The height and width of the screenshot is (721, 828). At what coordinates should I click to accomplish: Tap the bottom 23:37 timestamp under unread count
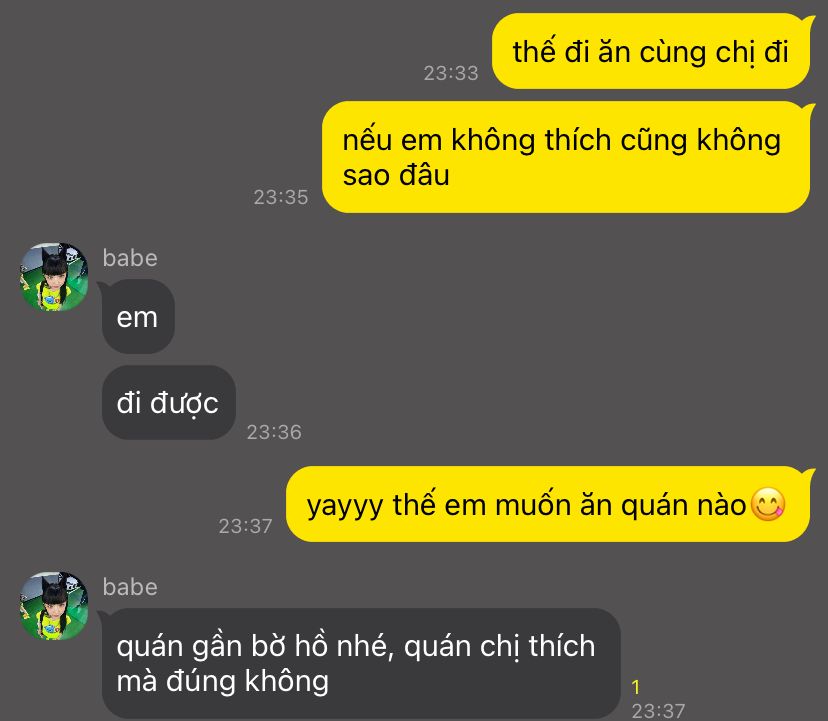pyautogui.click(x=658, y=711)
